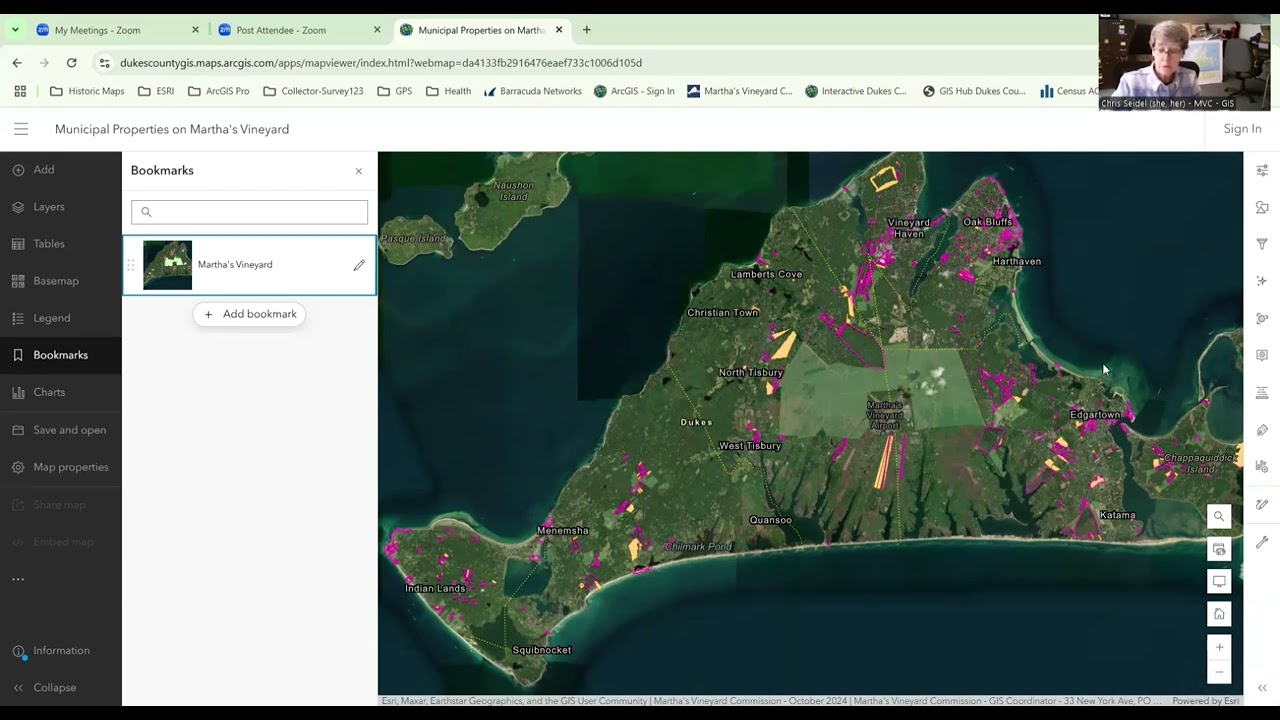Image resolution: width=1280 pixels, height=720 pixels.
Task: Click the Add bookmark button
Action: point(250,314)
